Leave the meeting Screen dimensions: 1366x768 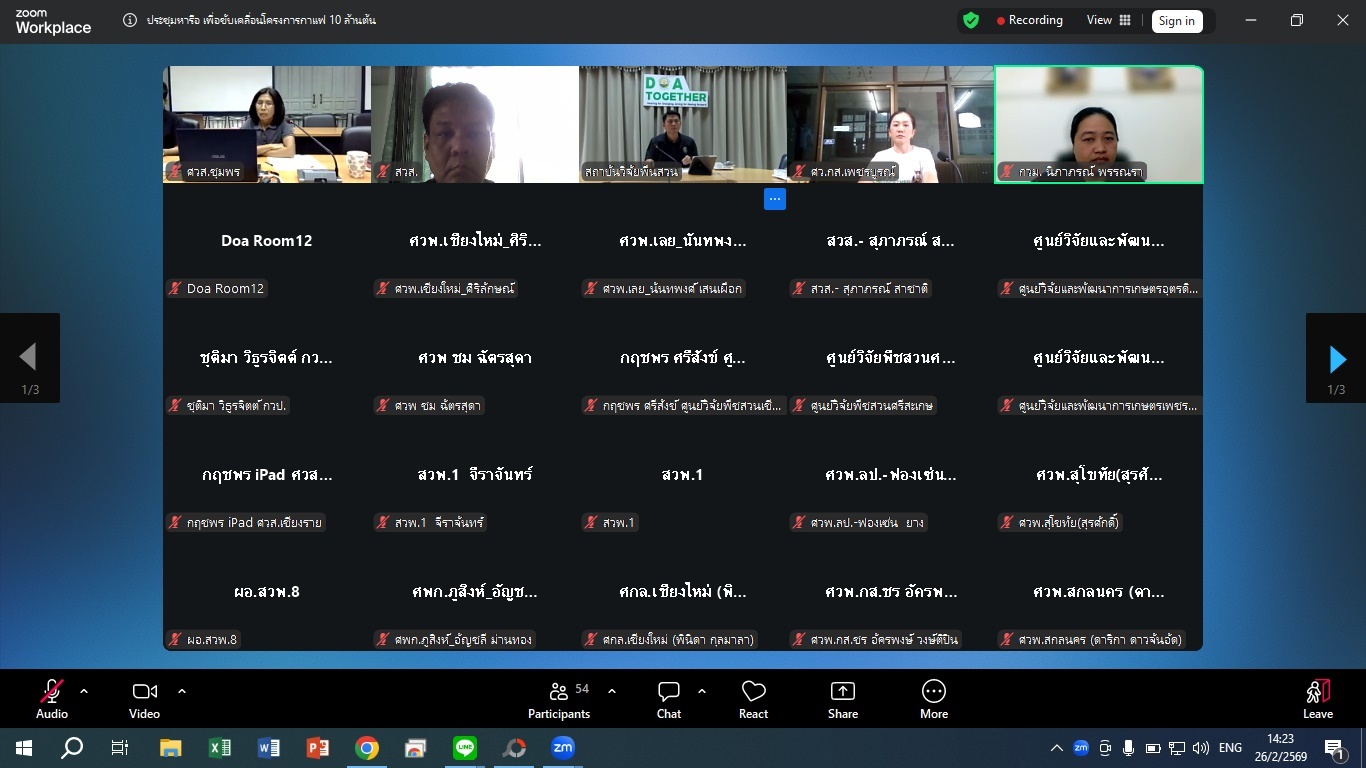tap(1317, 698)
